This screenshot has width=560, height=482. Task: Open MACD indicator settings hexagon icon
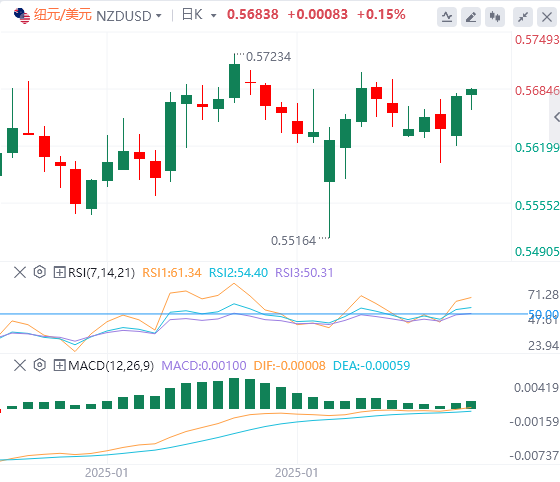[x=40, y=365]
